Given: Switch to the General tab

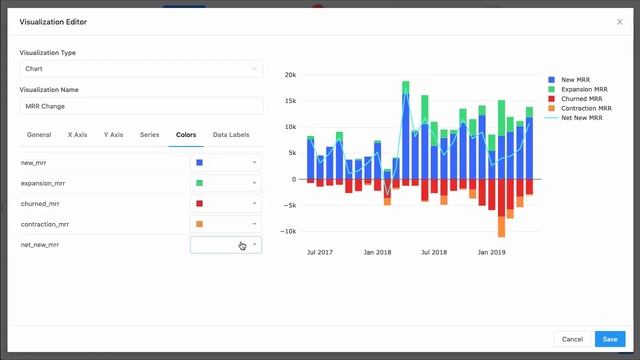Looking at the screenshot, I should point(39,135).
